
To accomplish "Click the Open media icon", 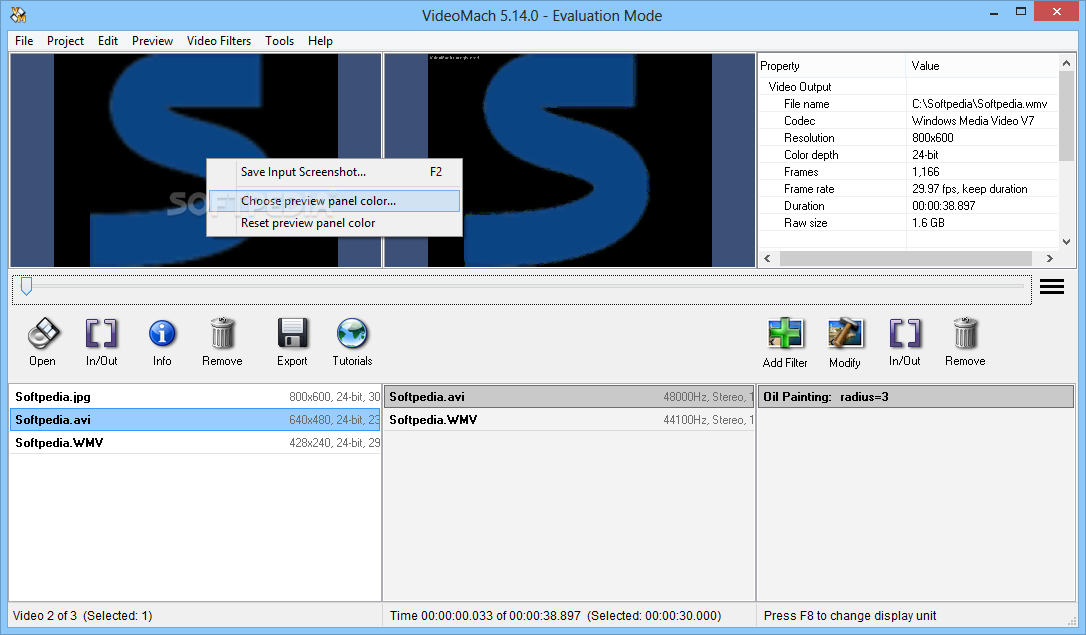I will (x=43, y=334).
